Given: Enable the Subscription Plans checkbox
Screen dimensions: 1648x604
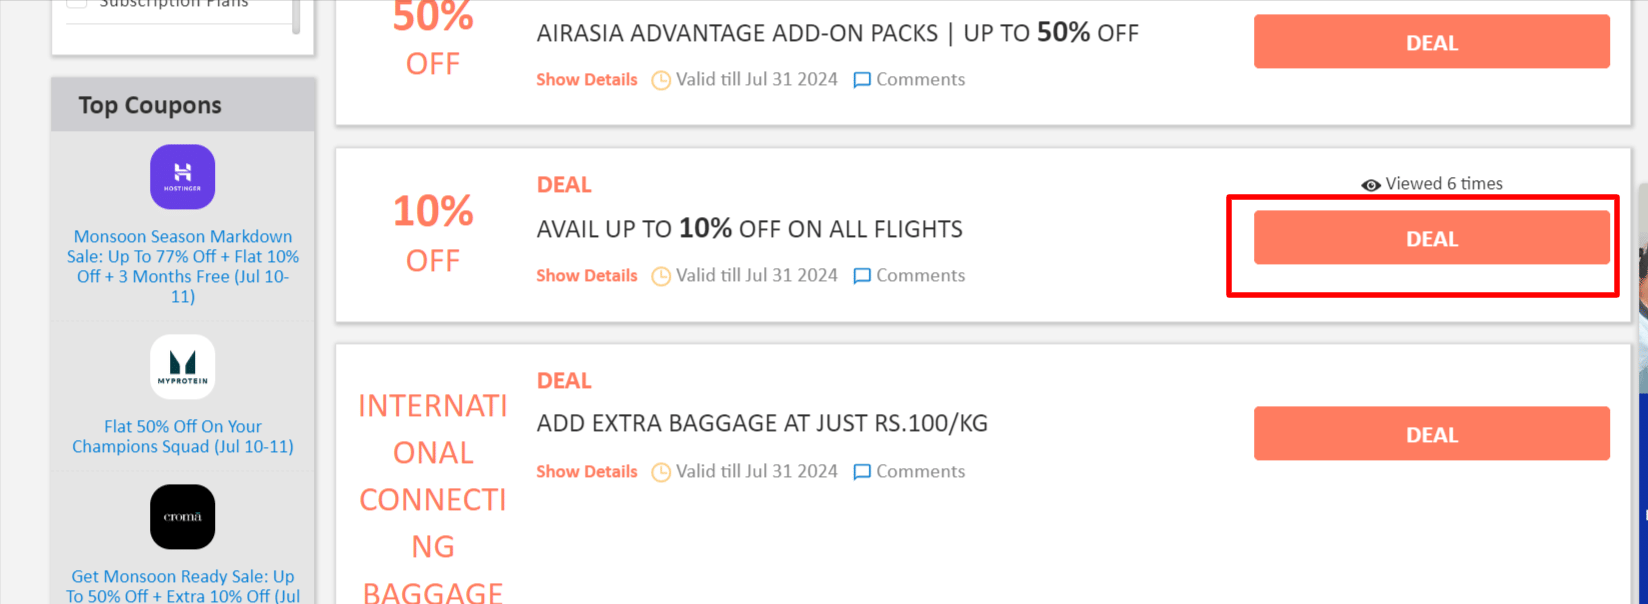Looking at the screenshot, I should 77,4.
